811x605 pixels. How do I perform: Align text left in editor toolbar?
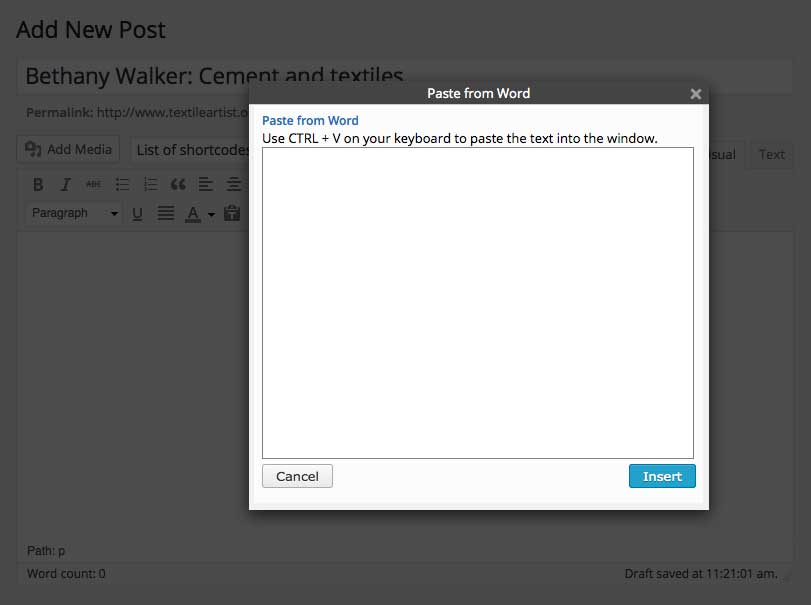206,185
